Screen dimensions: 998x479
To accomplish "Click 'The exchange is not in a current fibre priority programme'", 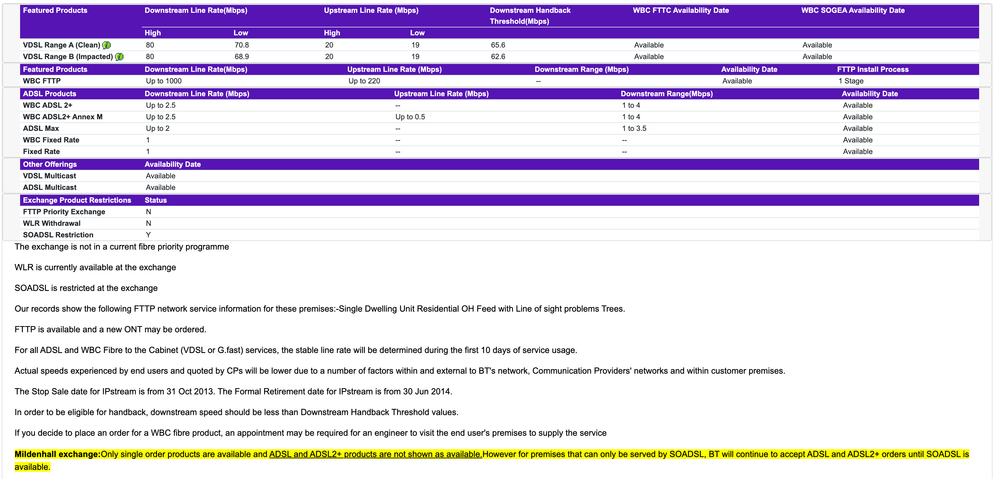I will coord(122,247).
